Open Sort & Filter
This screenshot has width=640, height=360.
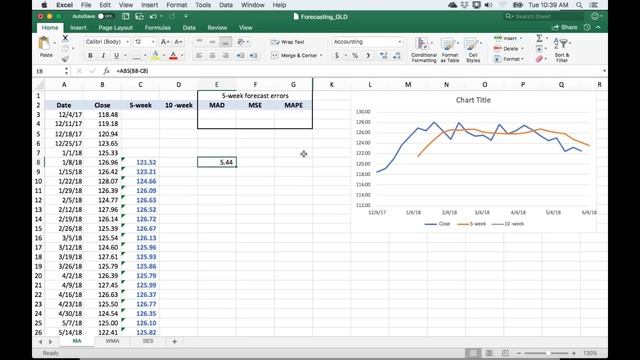562,50
